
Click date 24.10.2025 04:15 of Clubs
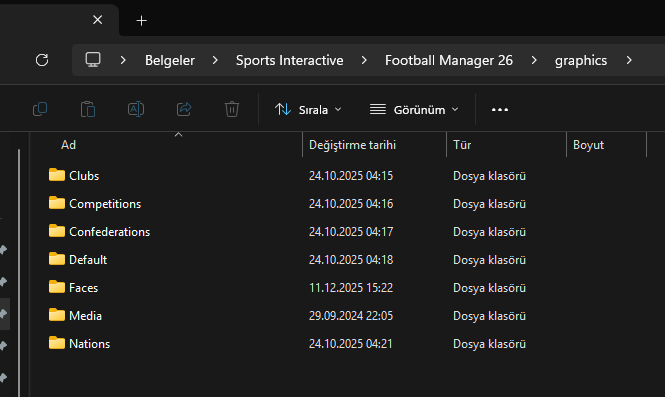(x=351, y=176)
